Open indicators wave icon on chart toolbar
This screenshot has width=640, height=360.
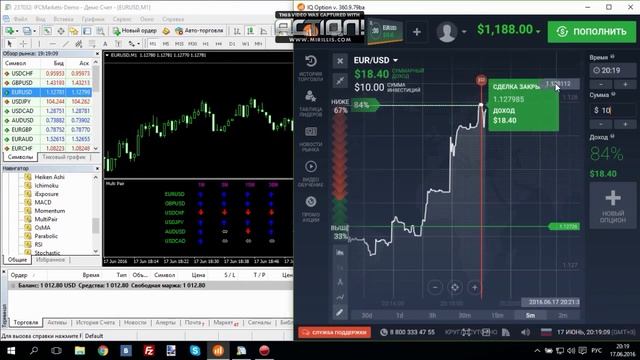(340, 298)
